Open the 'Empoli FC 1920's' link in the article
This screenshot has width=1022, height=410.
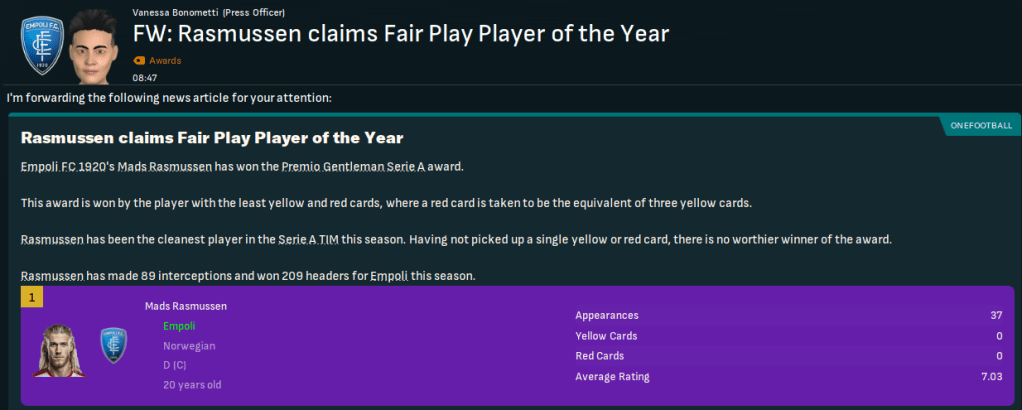[66, 165]
